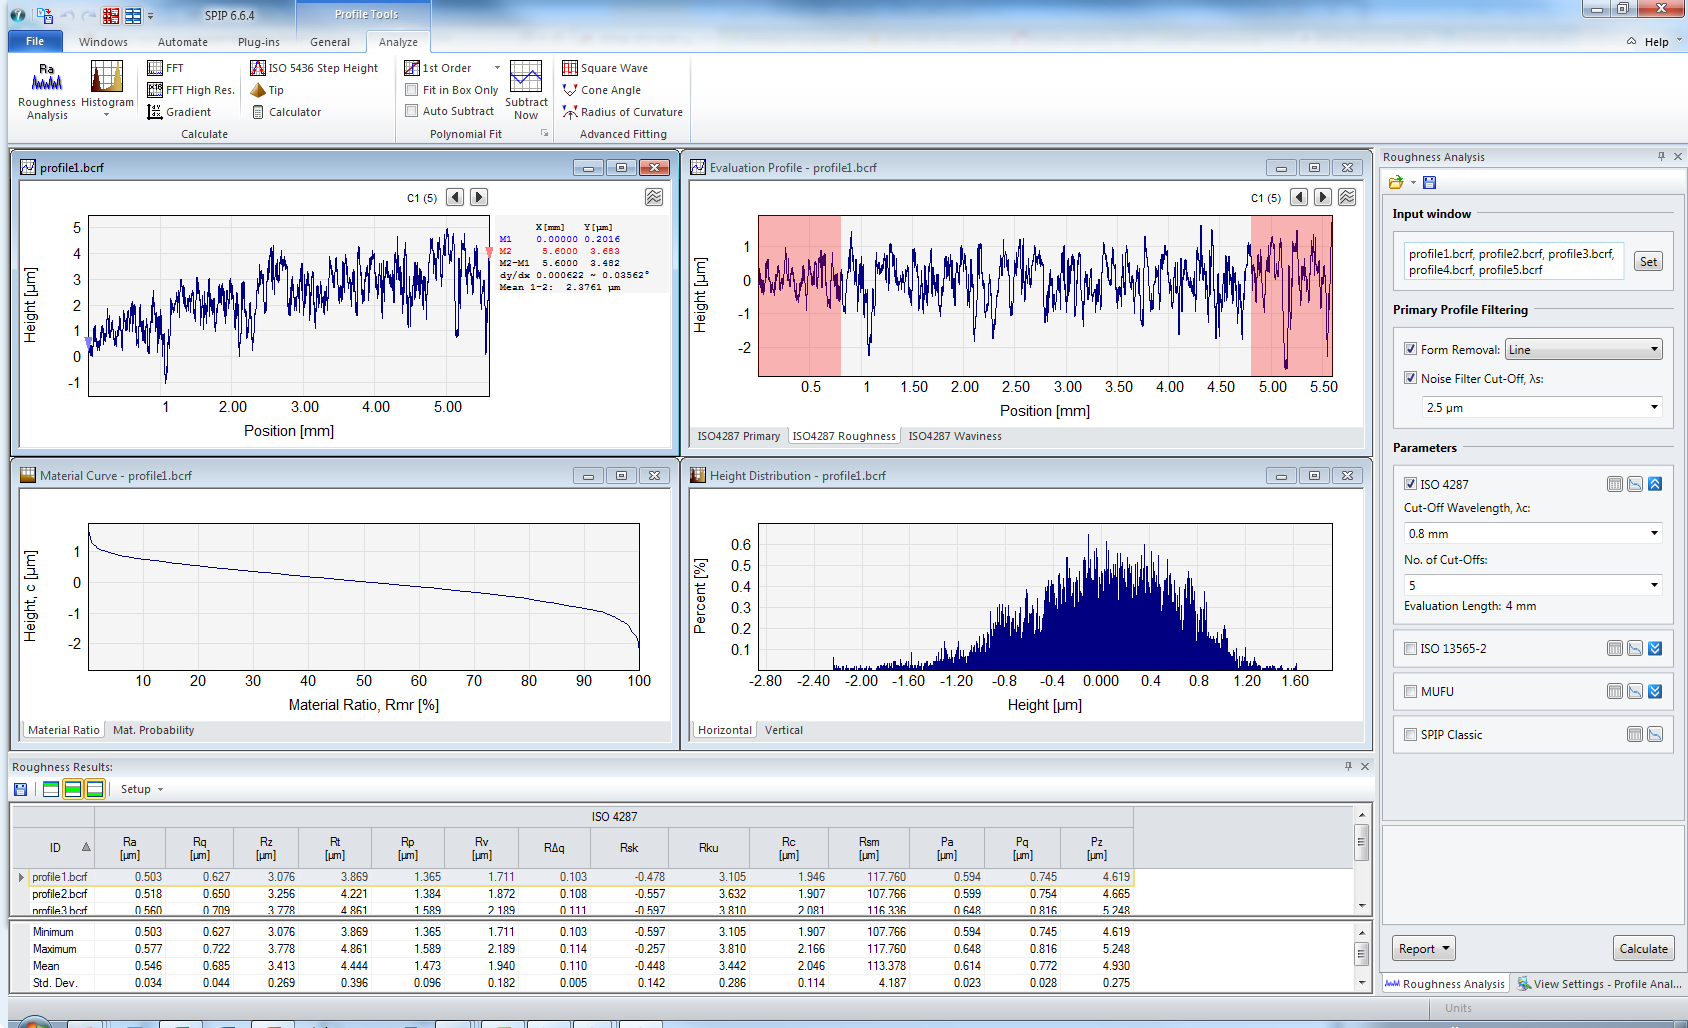Run the FFT calculation
This screenshot has height=1028, width=1688.
tap(166, 68)
